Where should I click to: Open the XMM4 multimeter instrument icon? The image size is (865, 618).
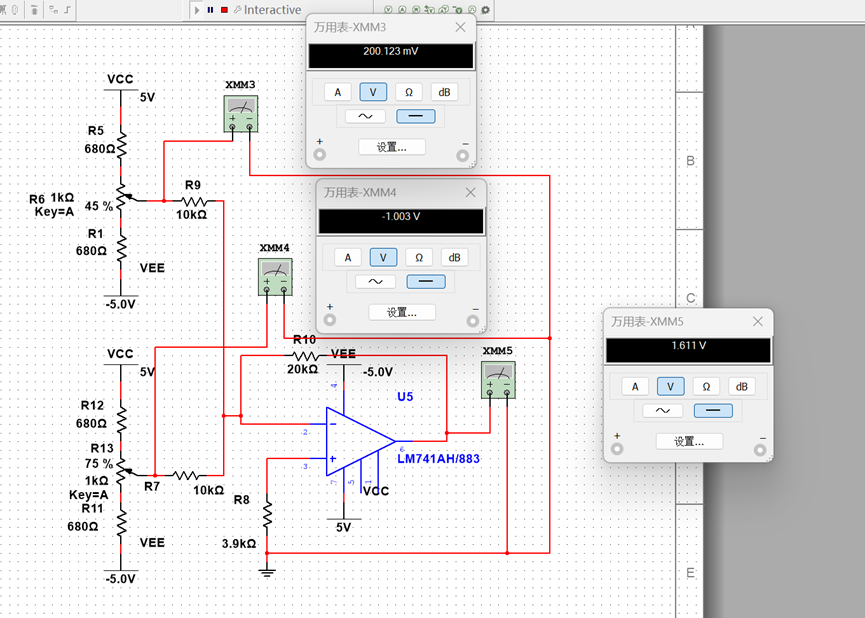click(x=275, y=276)
